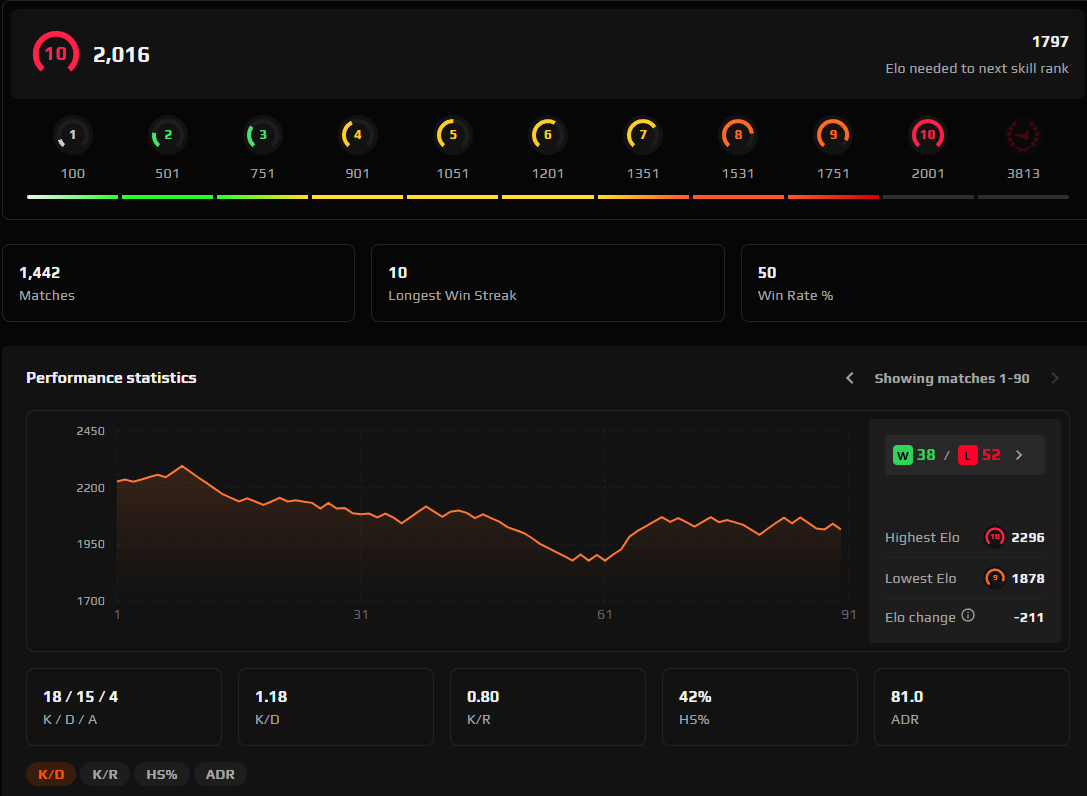Image resolution: width=1087 pixels, height=796 pixels.
Task: Click the 18 / 15 / 4 K/D/A card
Action: [x=124, y=707]
